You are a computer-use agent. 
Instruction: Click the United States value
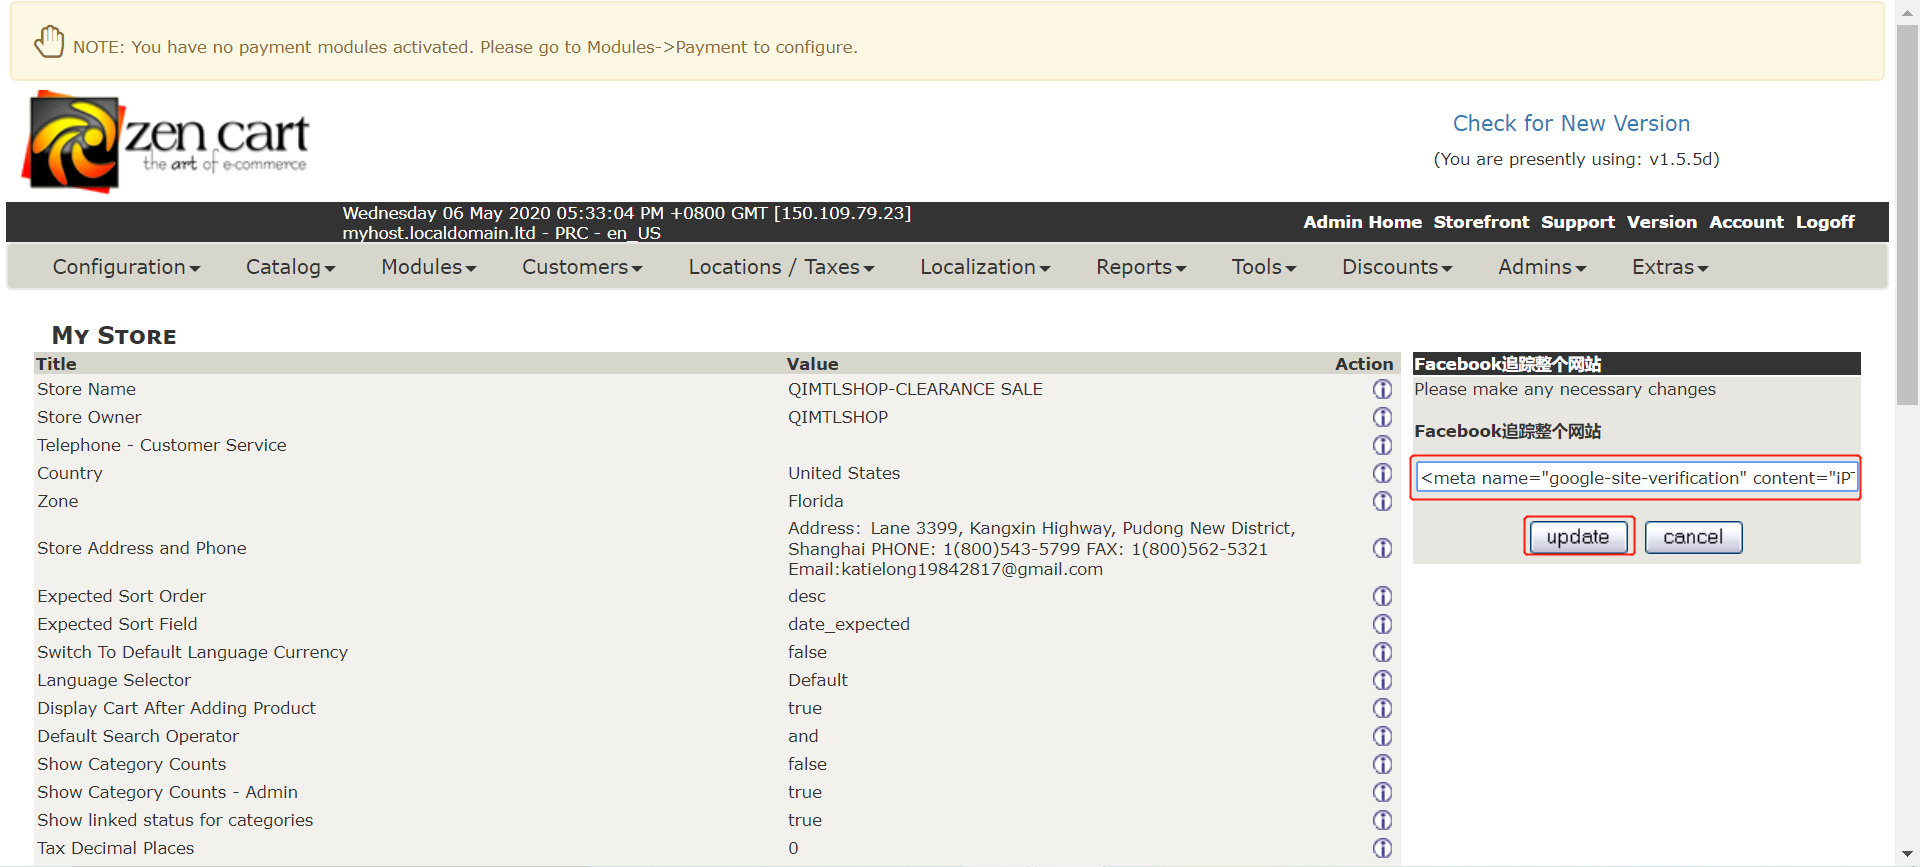844,473
